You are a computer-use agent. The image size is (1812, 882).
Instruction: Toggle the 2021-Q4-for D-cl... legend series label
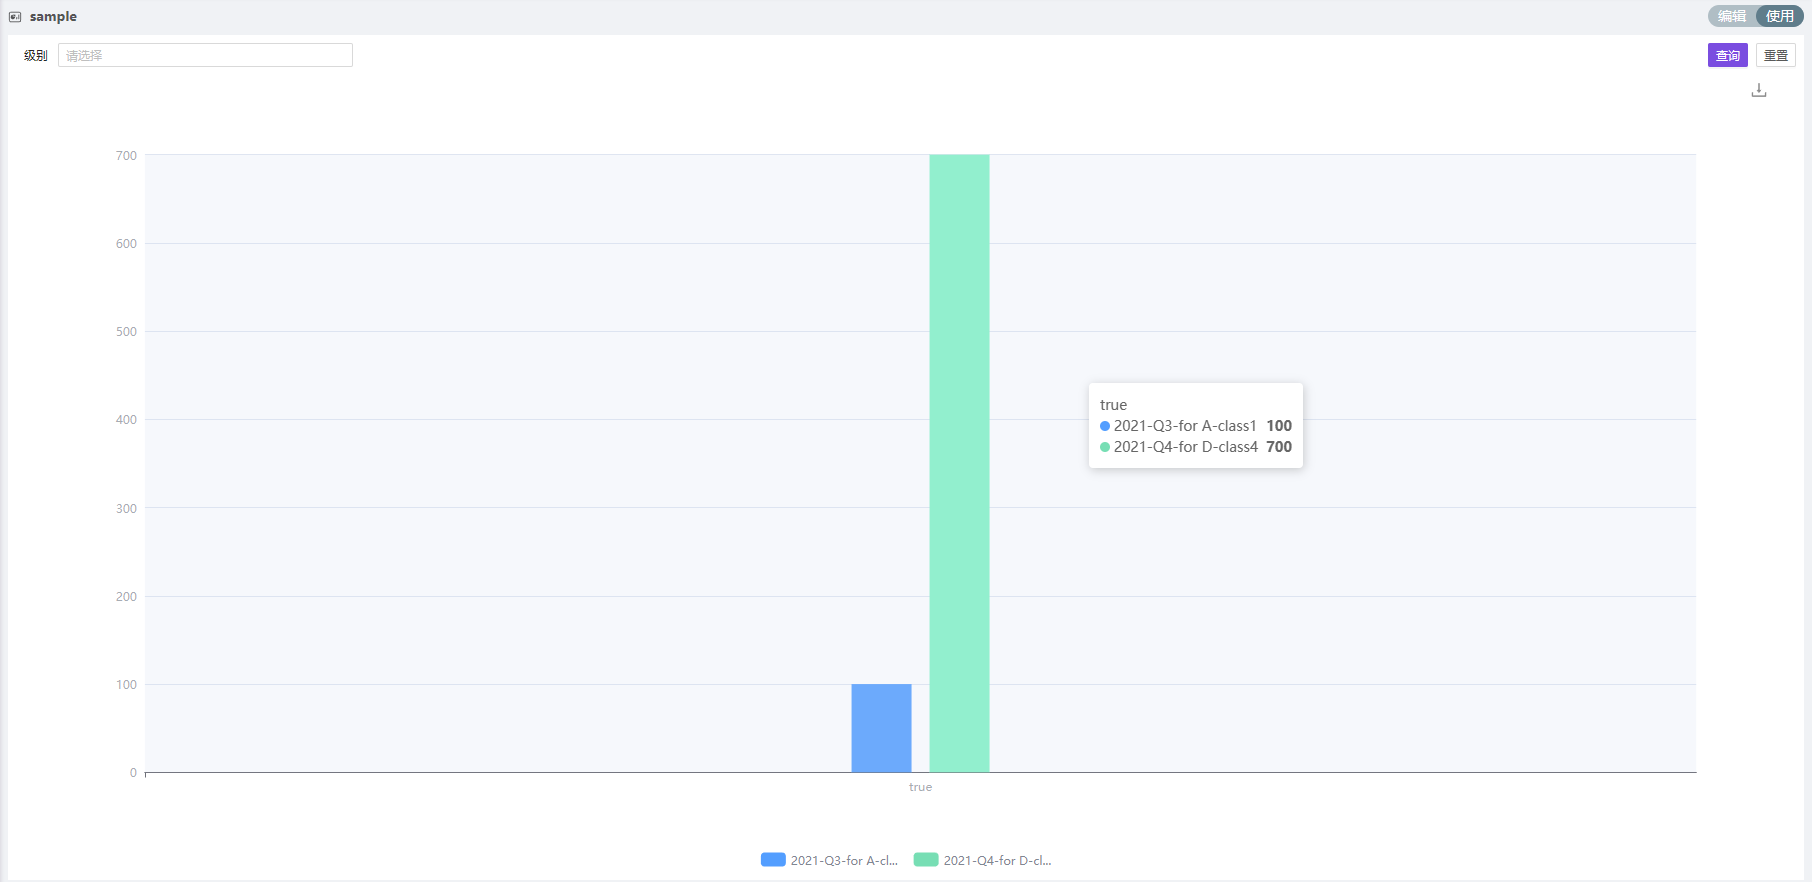(x=997, y=860)
